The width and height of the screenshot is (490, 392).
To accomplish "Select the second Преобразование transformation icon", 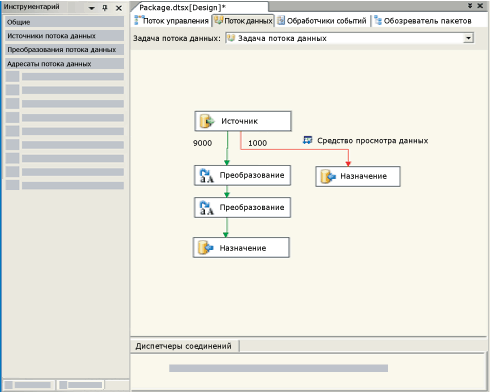I will 206,208.
